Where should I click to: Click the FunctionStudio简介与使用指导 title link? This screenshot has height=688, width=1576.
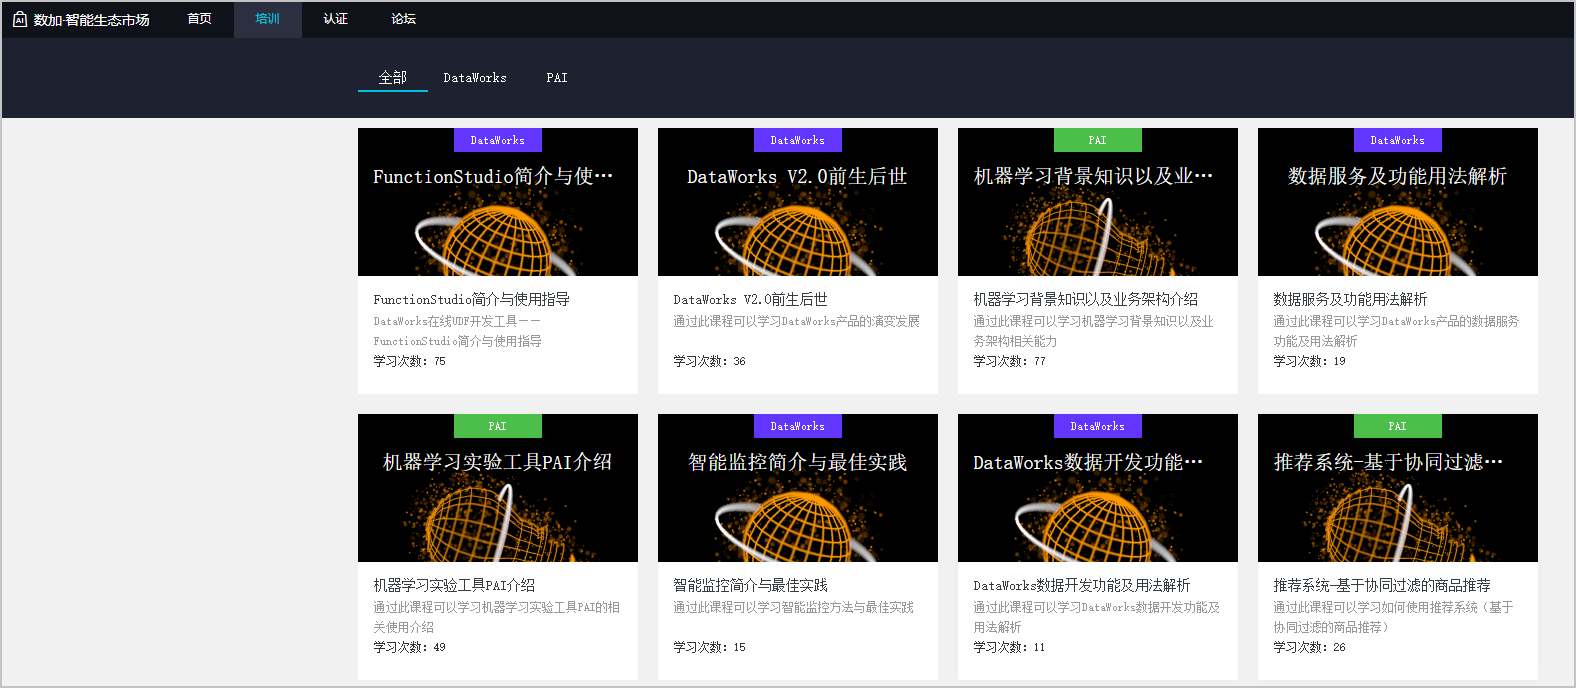(472, 299)
